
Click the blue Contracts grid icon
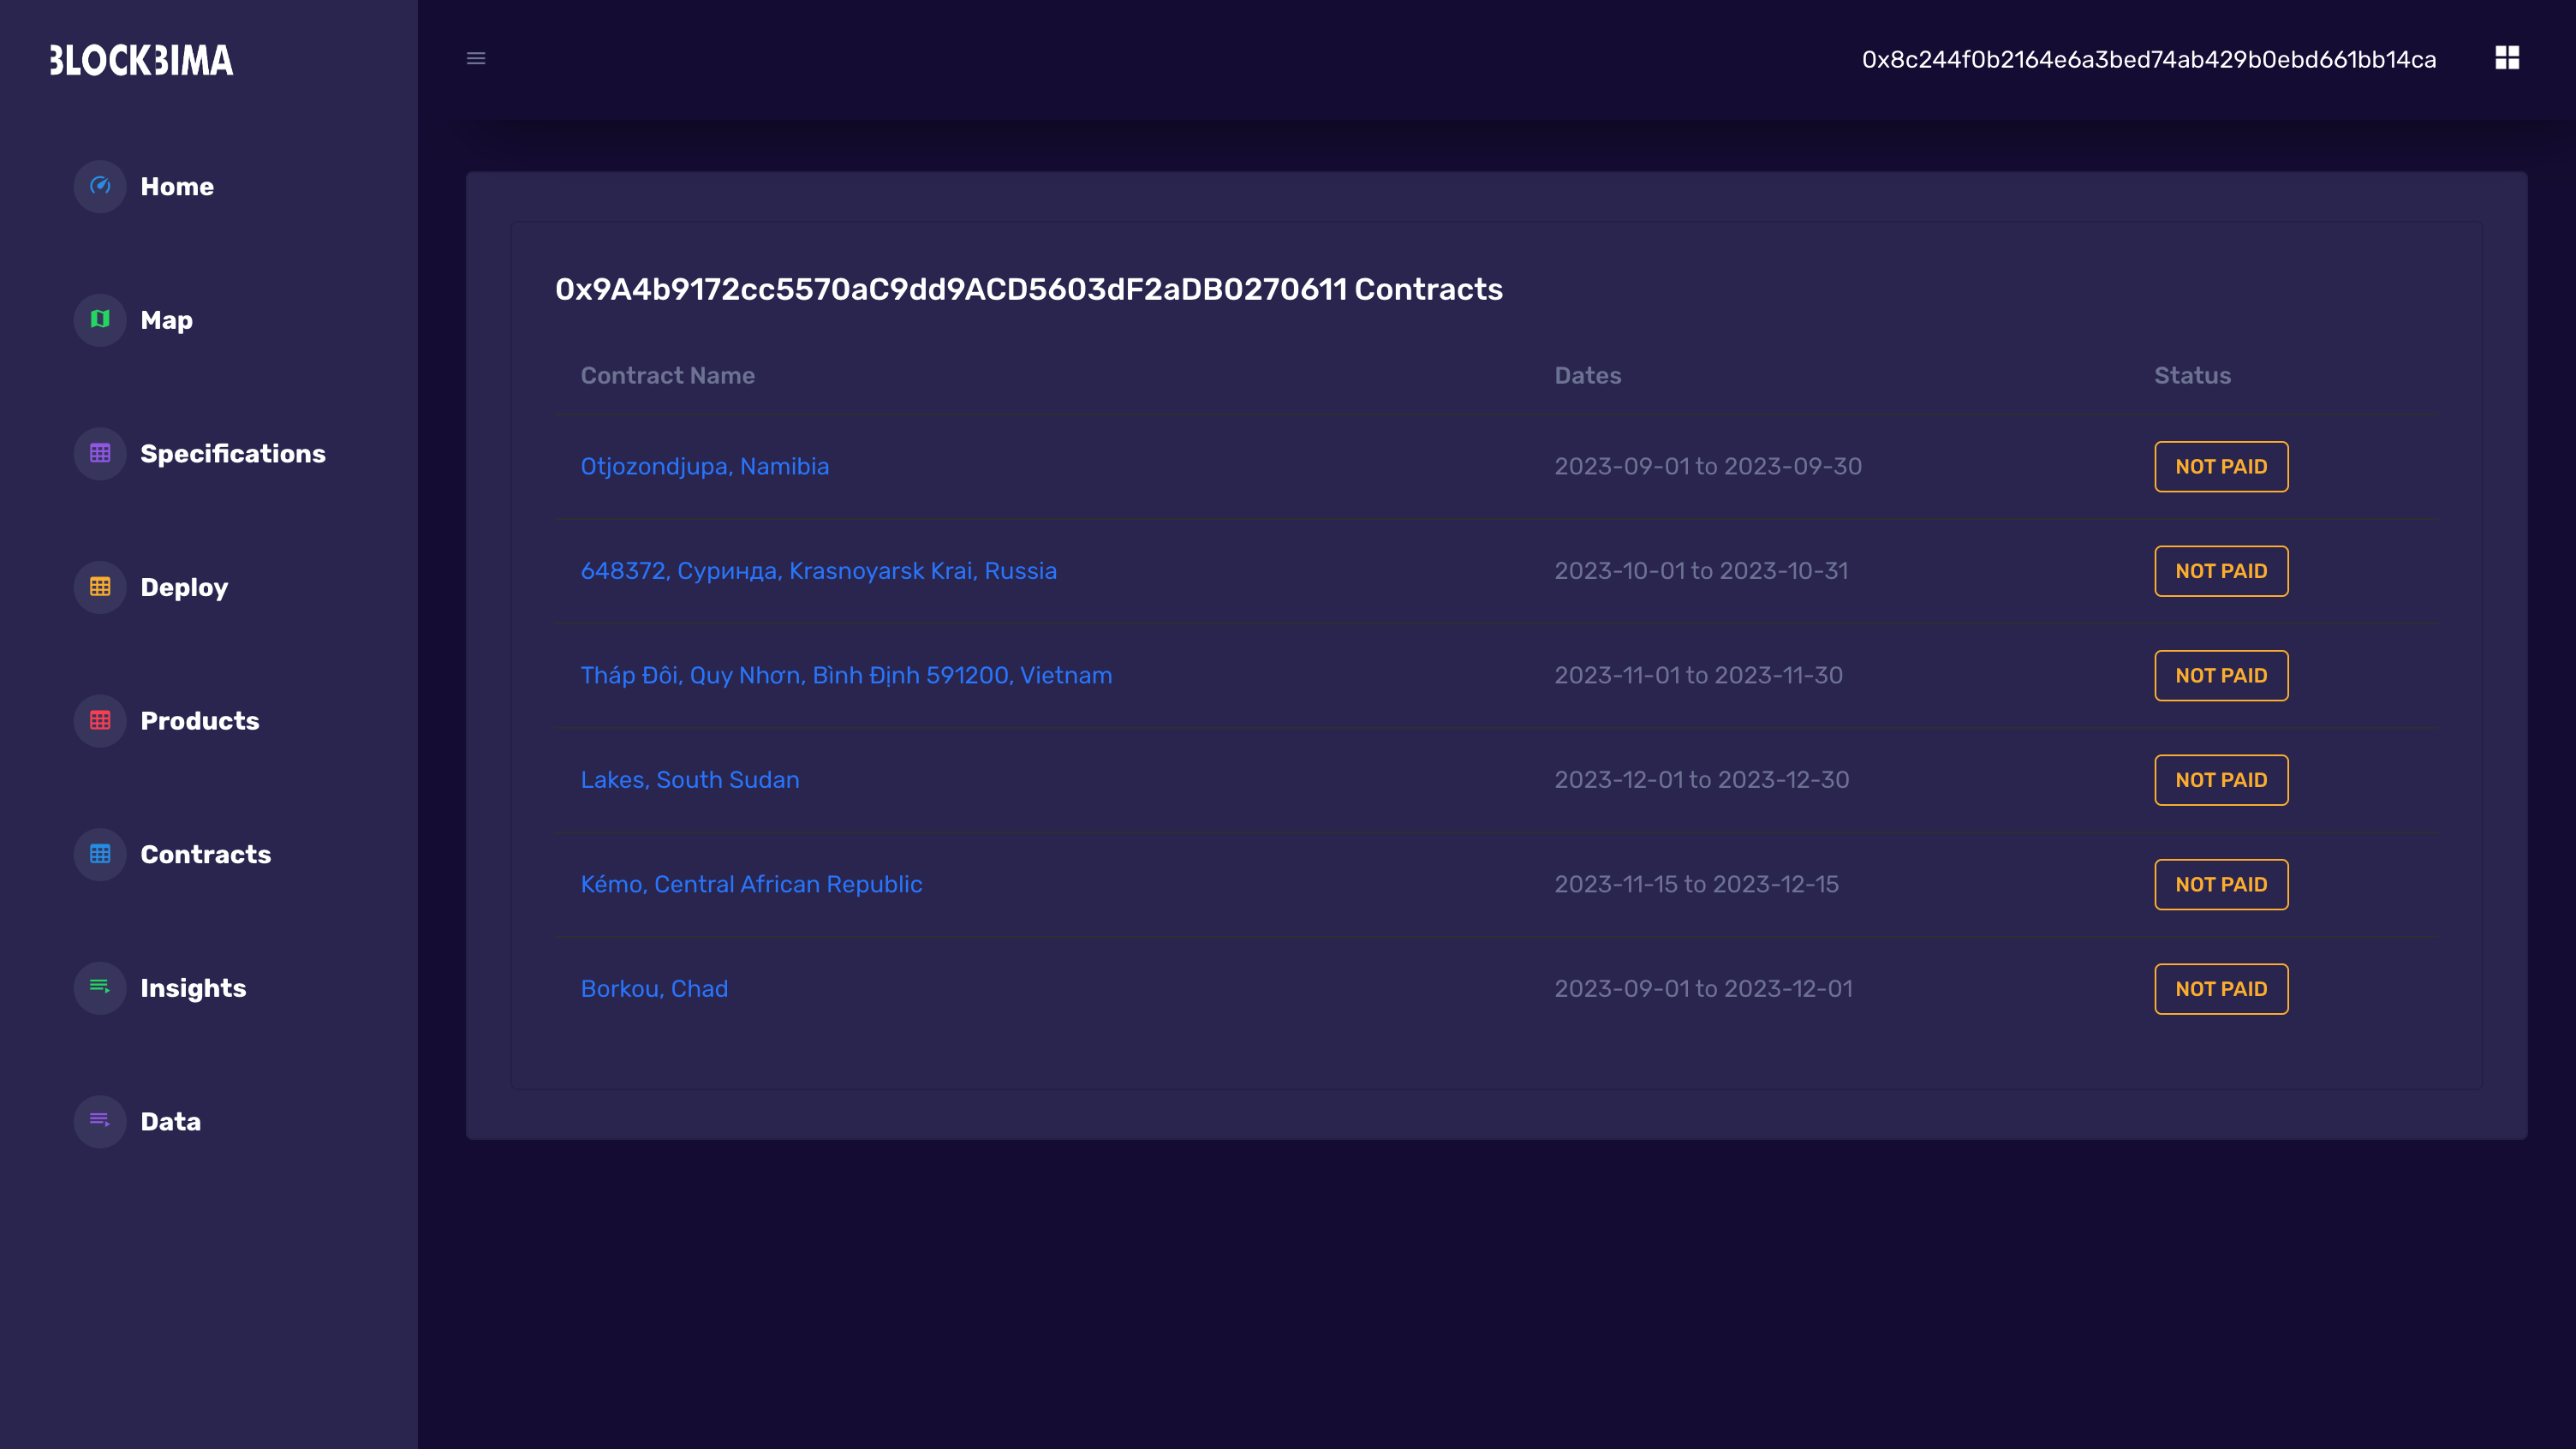[x=100, y=854]
